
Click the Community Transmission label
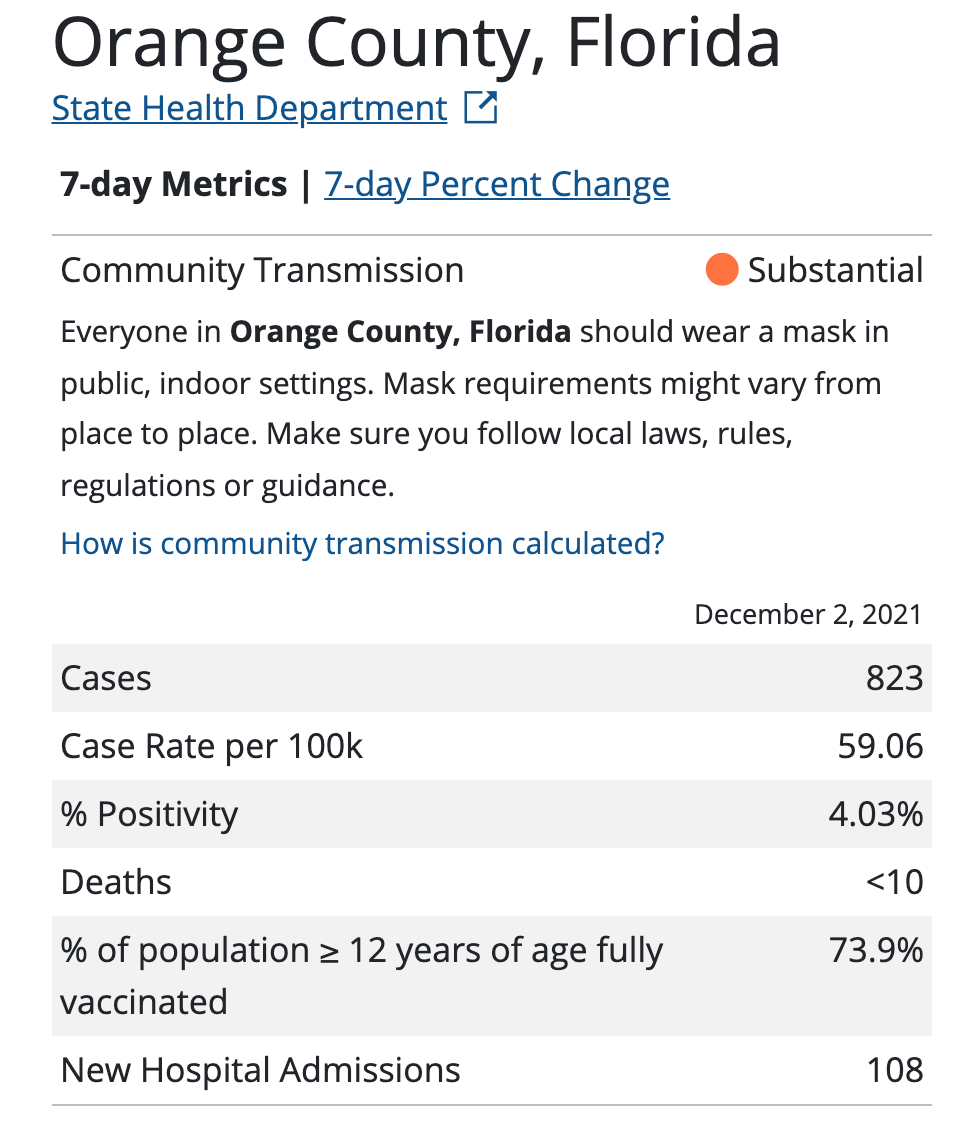(262, 271)
